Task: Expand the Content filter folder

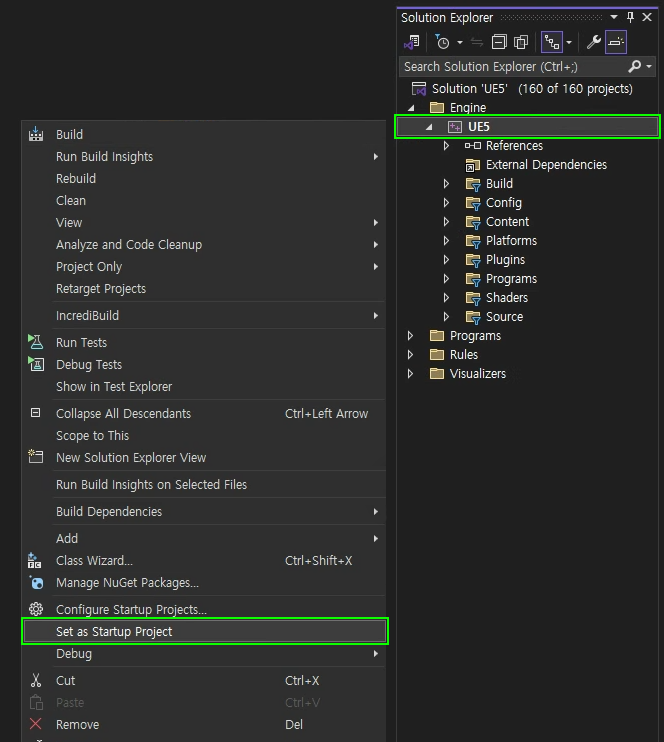Action: (446, 221)
